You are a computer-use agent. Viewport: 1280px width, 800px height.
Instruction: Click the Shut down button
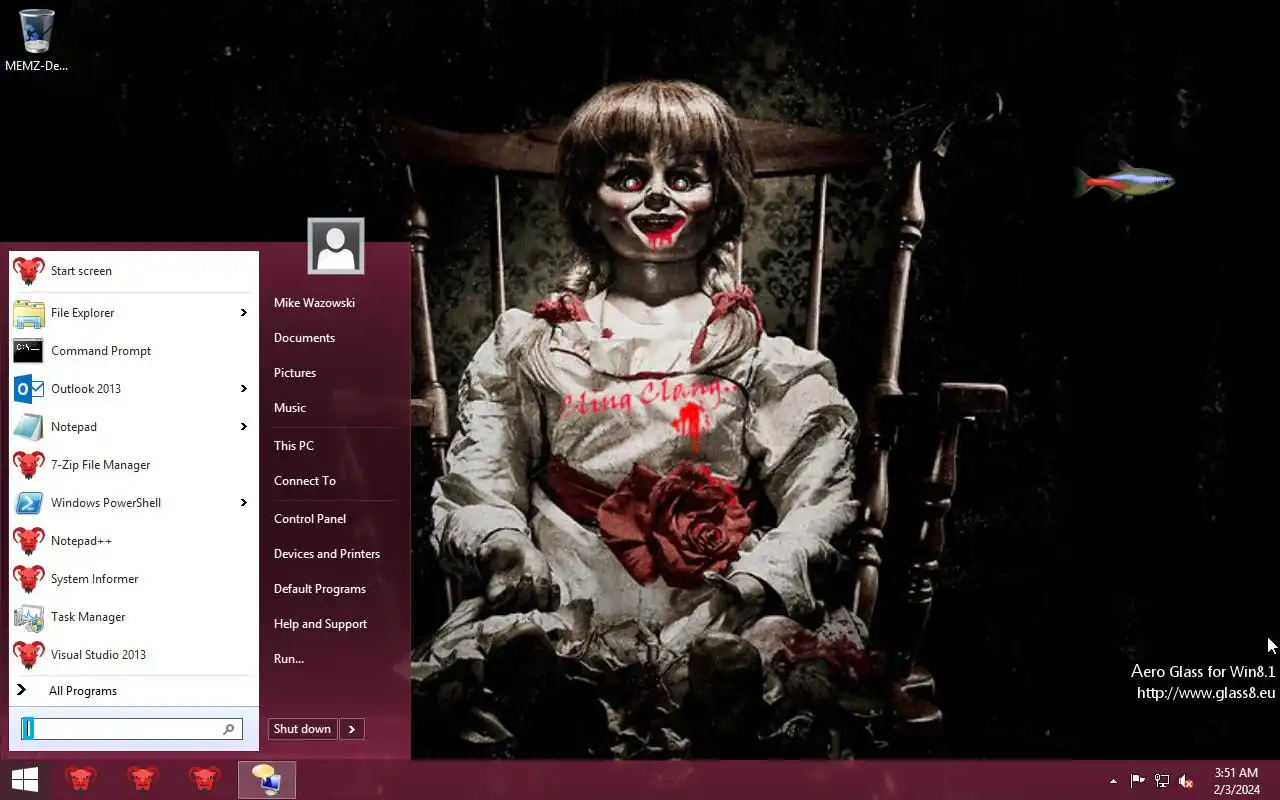tap(302, 729)
